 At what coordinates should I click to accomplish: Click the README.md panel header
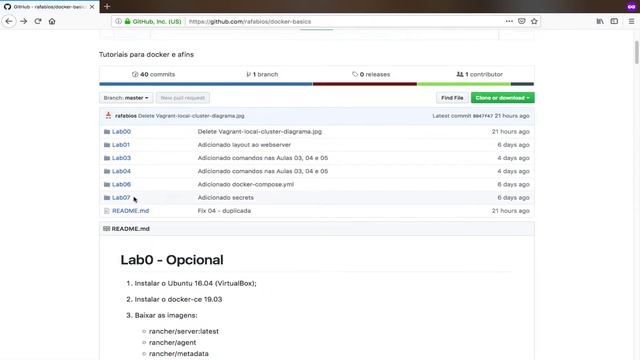coord(317,229)
